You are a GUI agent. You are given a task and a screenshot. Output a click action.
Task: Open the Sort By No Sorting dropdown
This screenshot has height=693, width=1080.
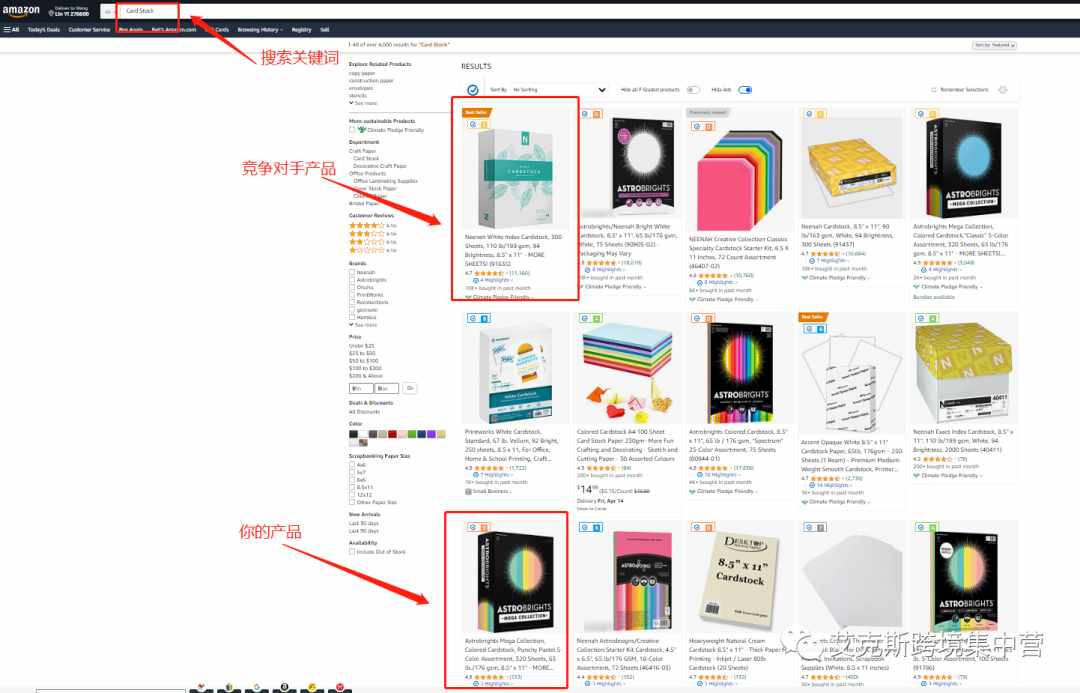pos(559,90)
